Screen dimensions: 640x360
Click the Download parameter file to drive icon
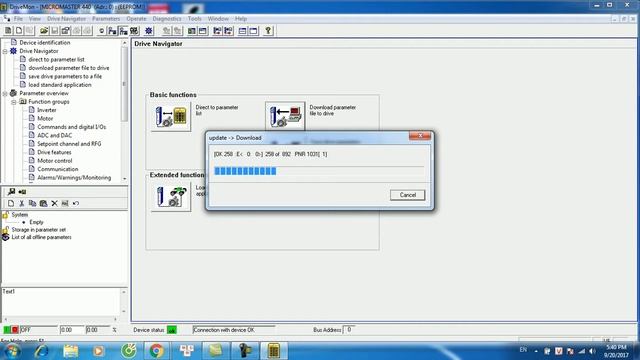(x=285, y=116)
